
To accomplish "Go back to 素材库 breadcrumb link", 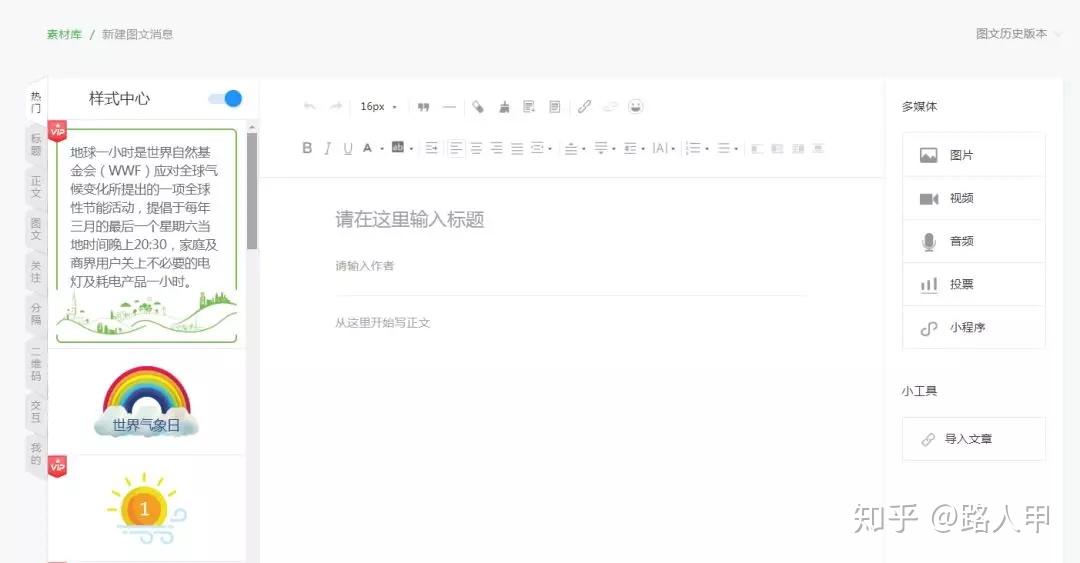I will [64, 34].
